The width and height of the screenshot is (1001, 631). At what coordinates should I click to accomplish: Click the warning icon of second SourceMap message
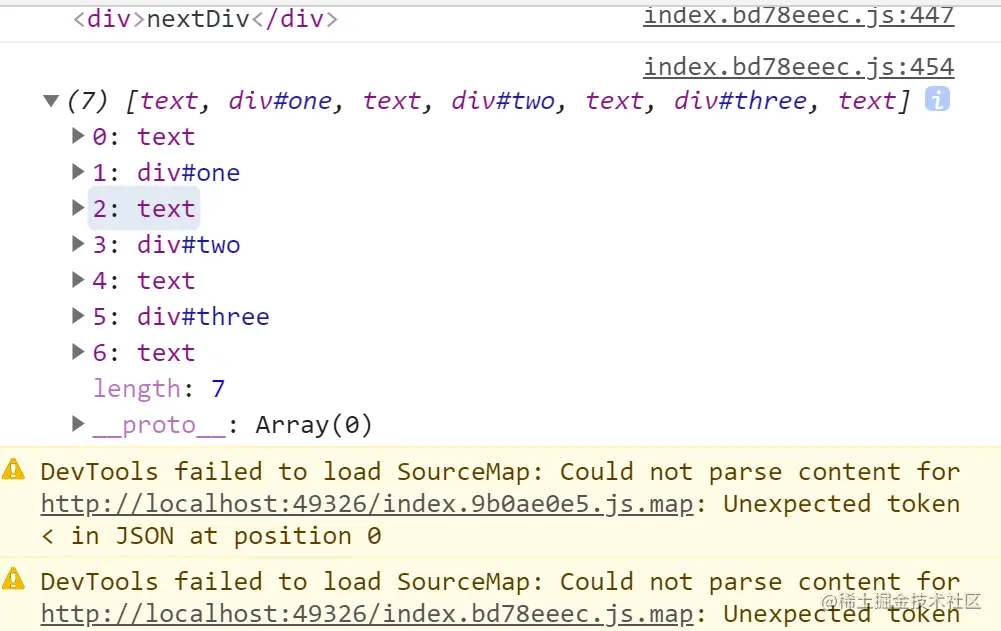tap(13, 580)
